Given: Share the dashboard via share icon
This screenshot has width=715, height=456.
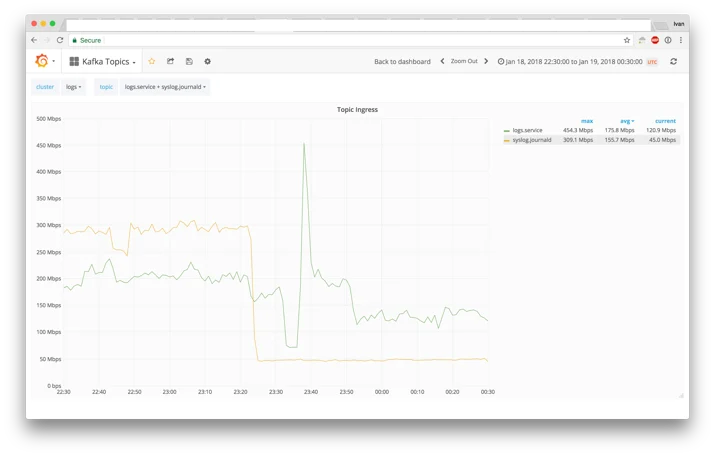Looking at the screenshot, I should coord(171,61).
